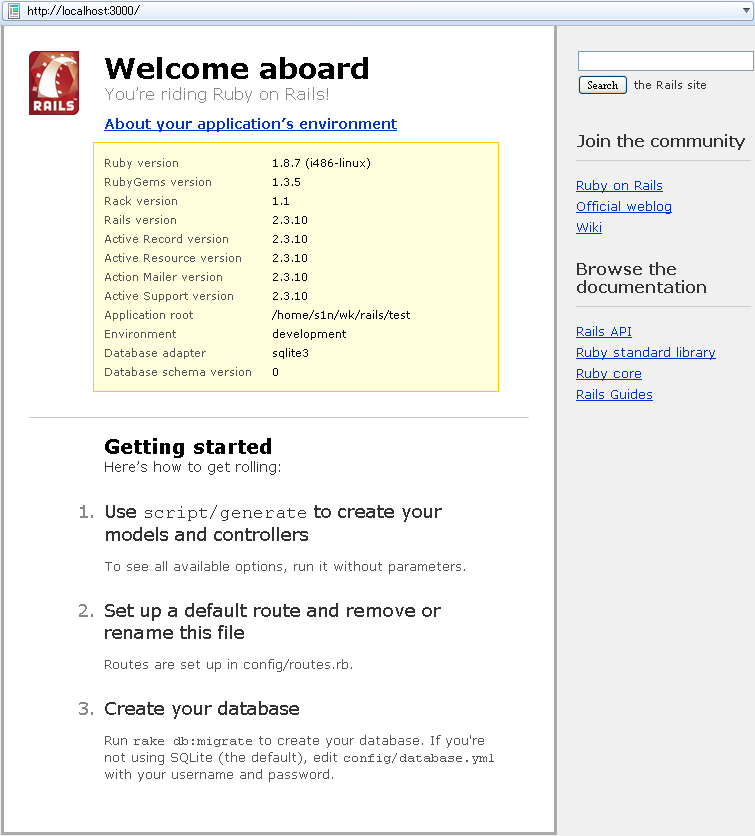The width and height of the screenshot is (755, 836).
Task: Click the Getting started heading
Action: pyautogui.click(x=188, y=446)
